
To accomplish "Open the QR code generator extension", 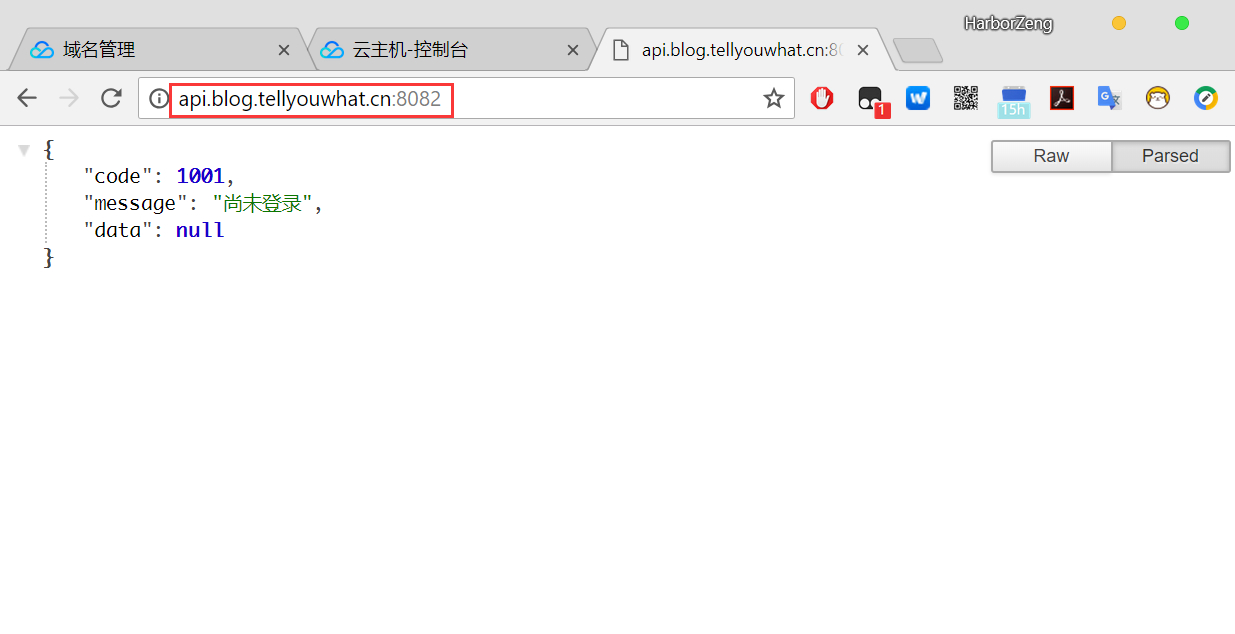I will click(965, 98).
